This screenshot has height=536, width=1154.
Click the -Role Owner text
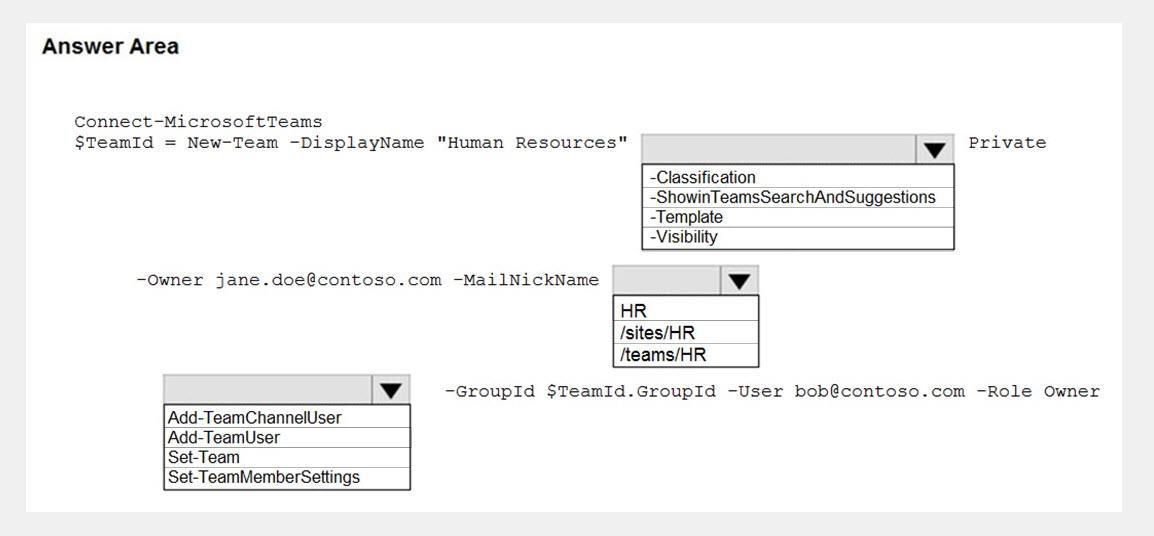click(1038, 392)
